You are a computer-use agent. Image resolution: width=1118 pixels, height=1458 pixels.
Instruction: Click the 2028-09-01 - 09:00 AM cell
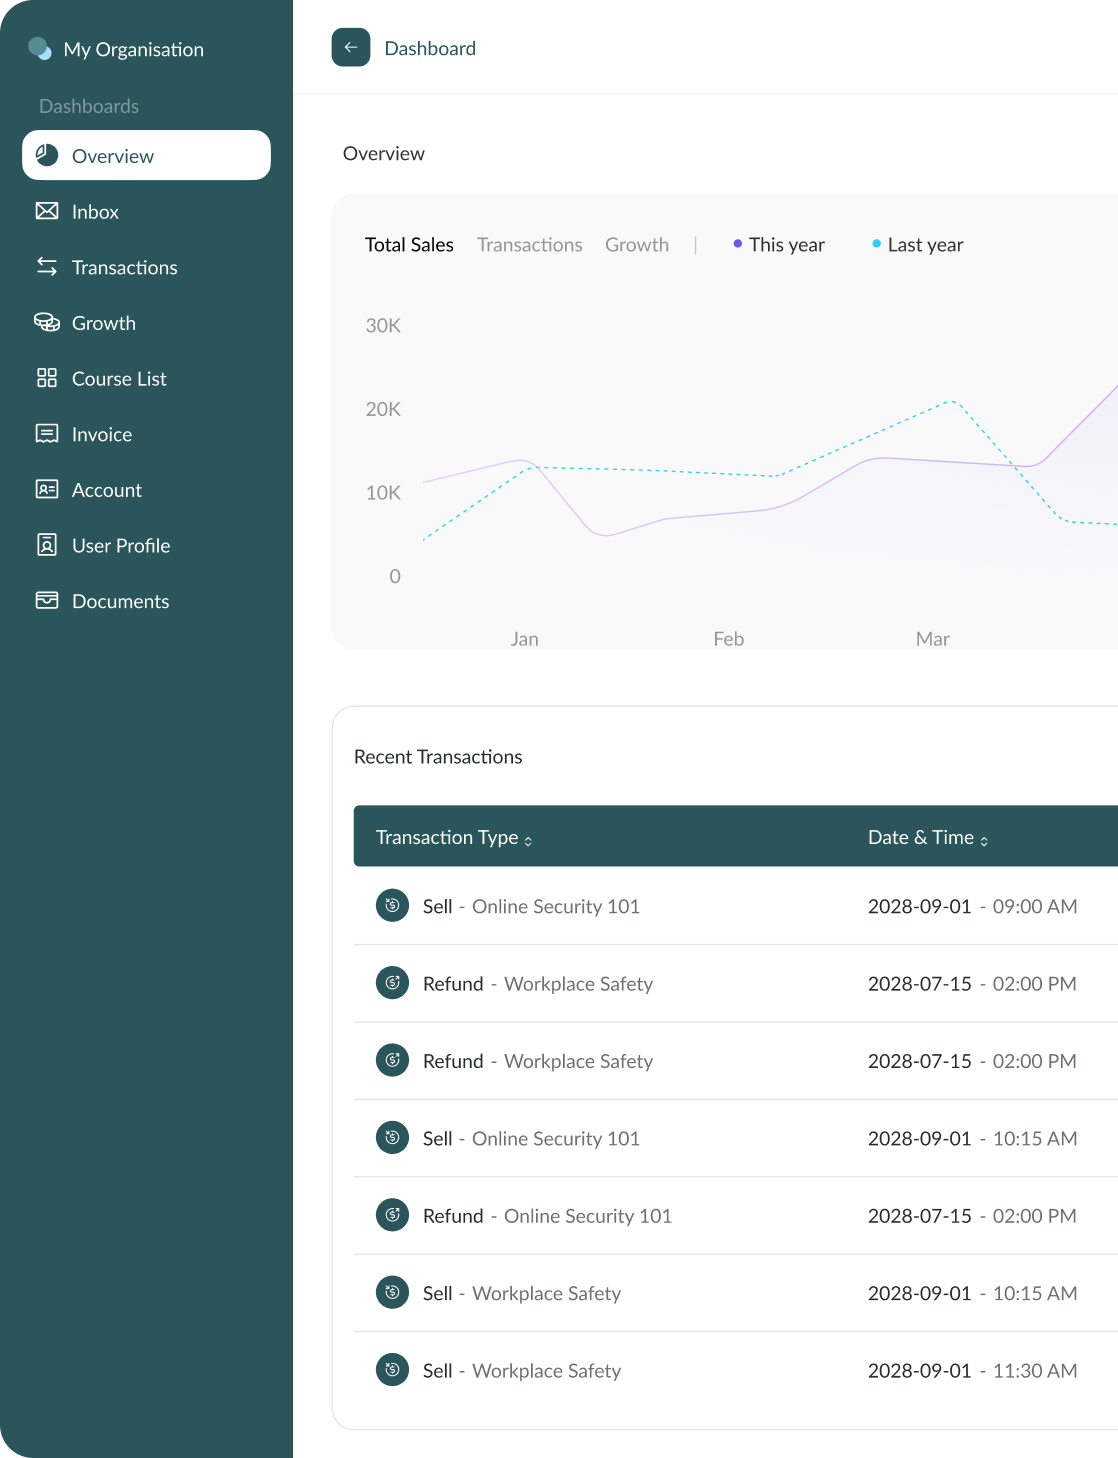(973, 906)
